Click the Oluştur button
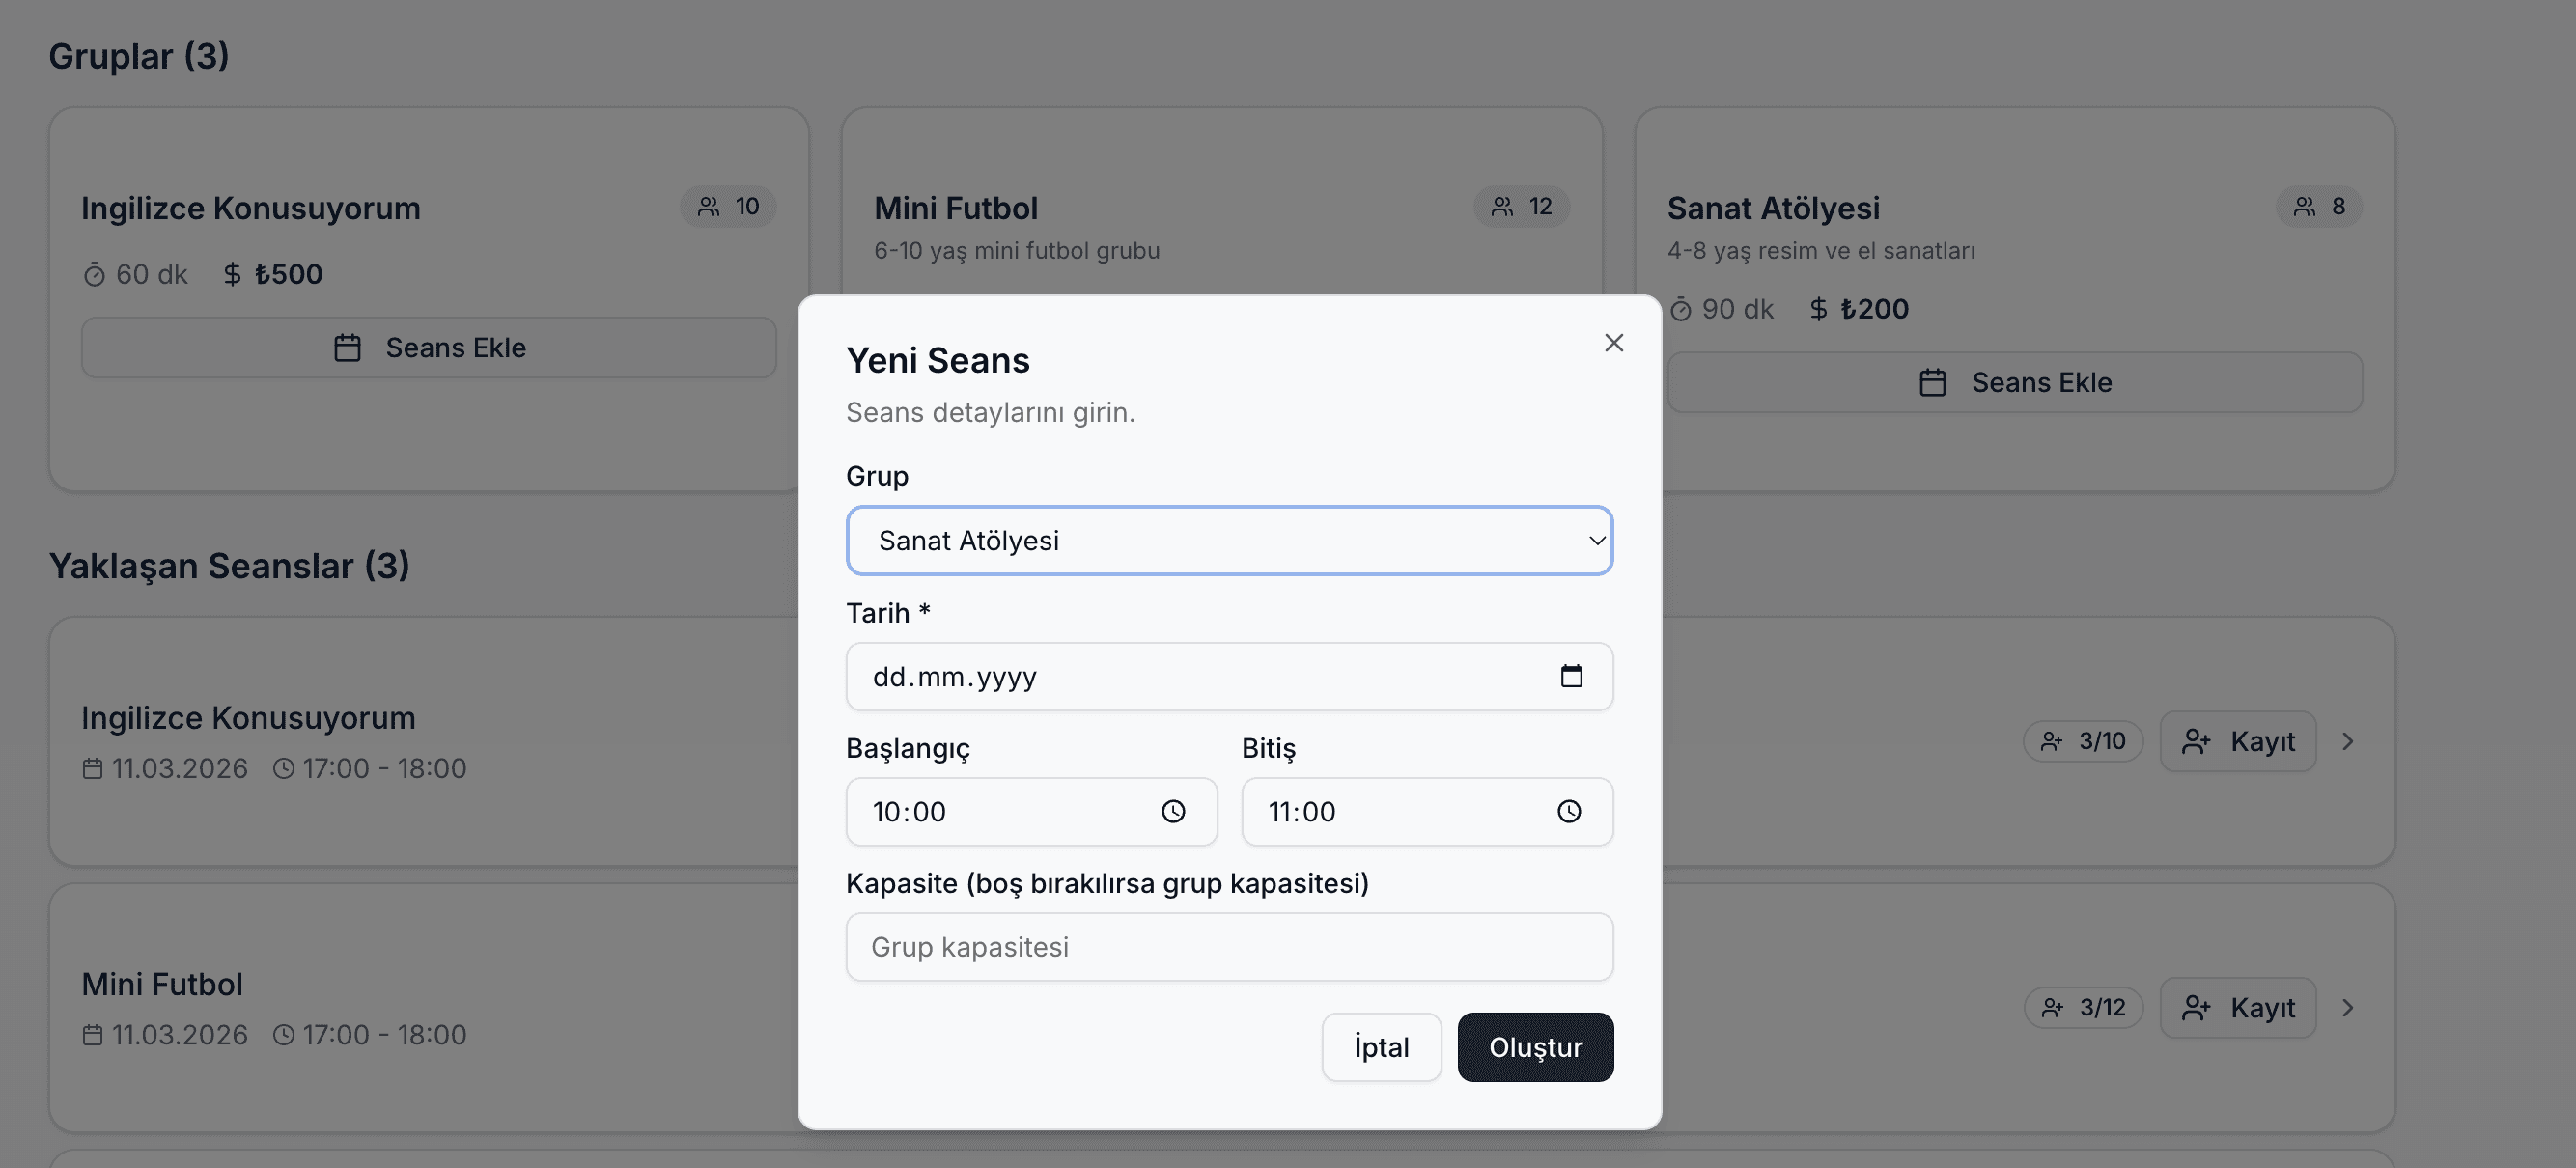Screen dimensions: 2576x1168 [x=1535, y=1047]
